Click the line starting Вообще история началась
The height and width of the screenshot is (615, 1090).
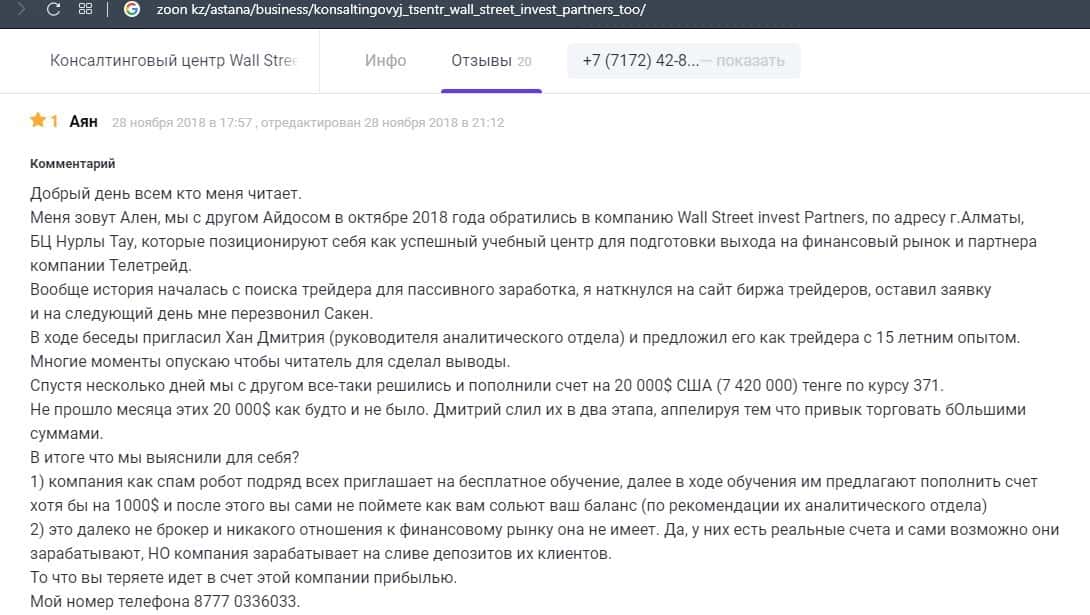coord(510,289)
